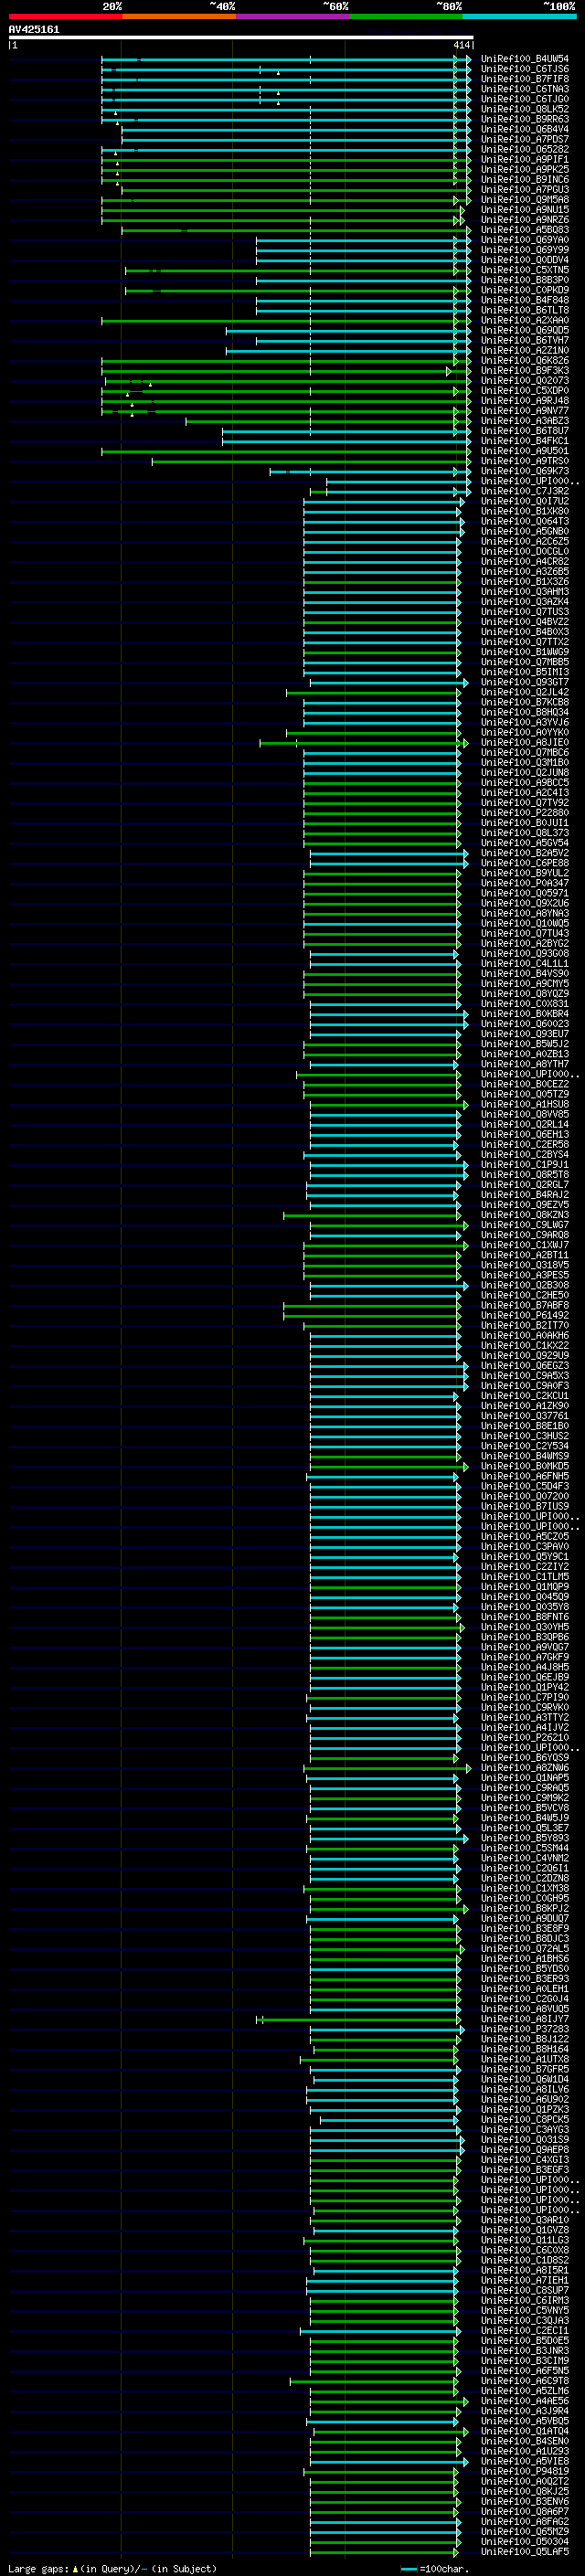This screenshot has height=2576, width=585.
Task: Open hit UniRef100_A7PGU3
Action: [x=525, y=190]
